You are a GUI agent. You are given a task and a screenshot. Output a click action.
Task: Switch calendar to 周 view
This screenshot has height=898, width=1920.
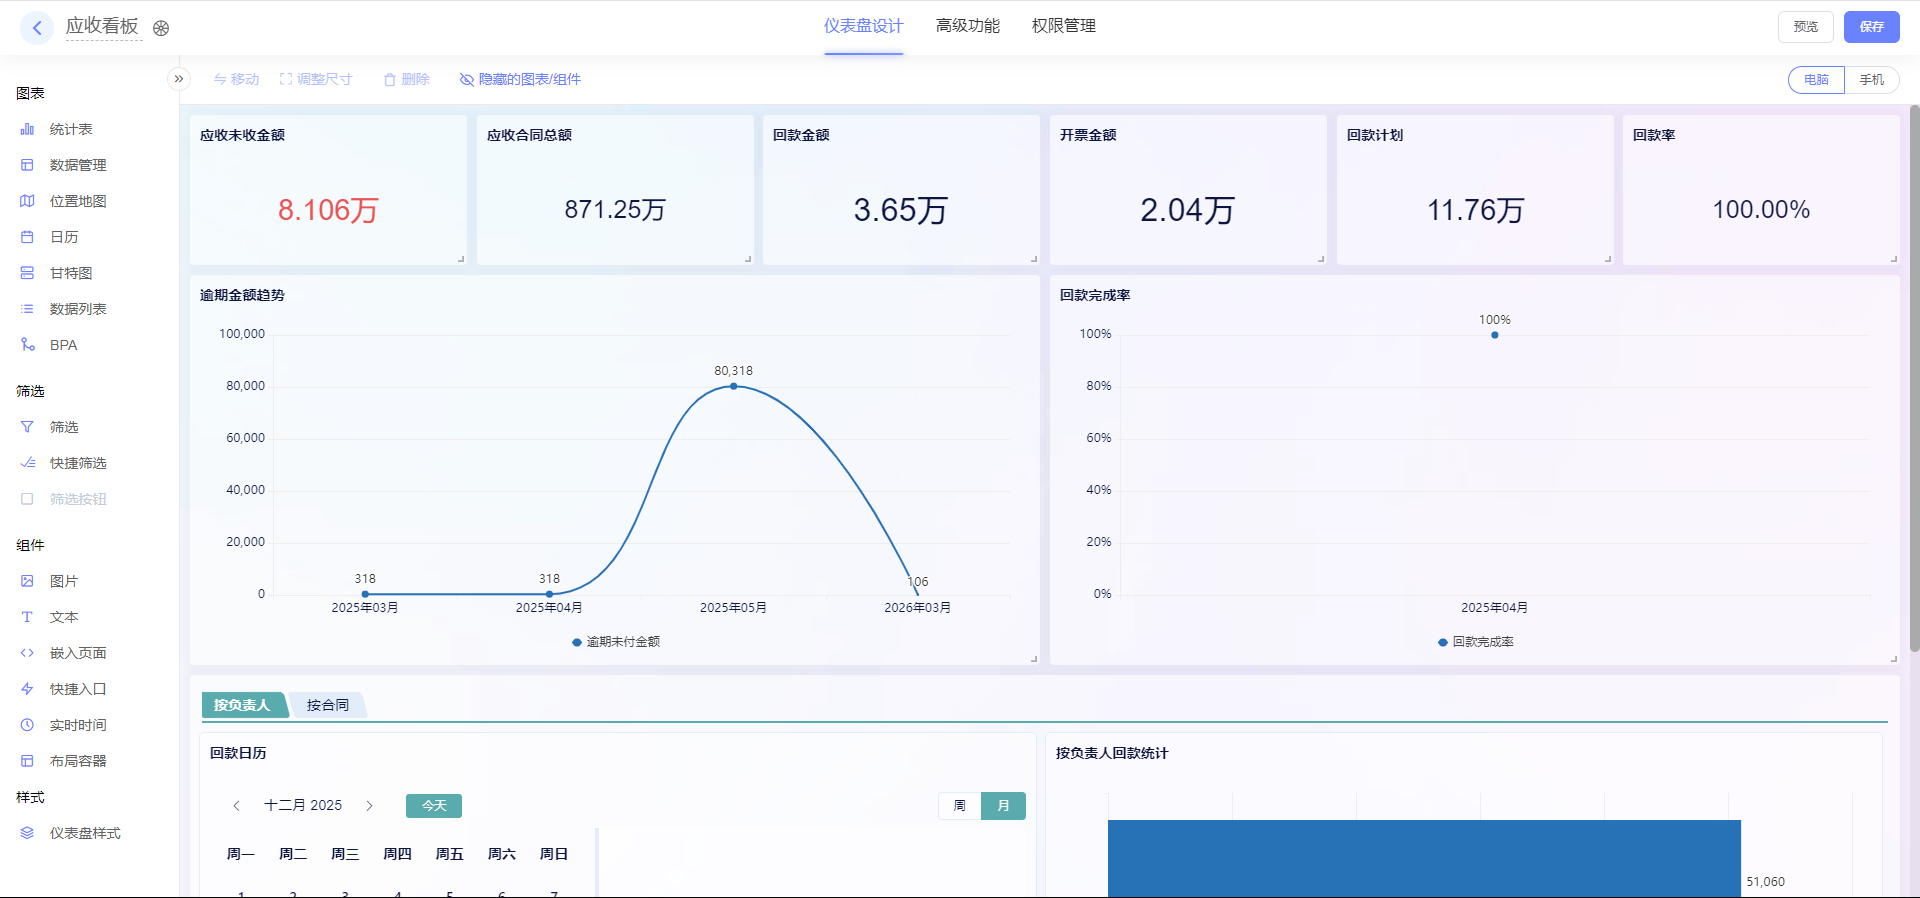(959, 806)
